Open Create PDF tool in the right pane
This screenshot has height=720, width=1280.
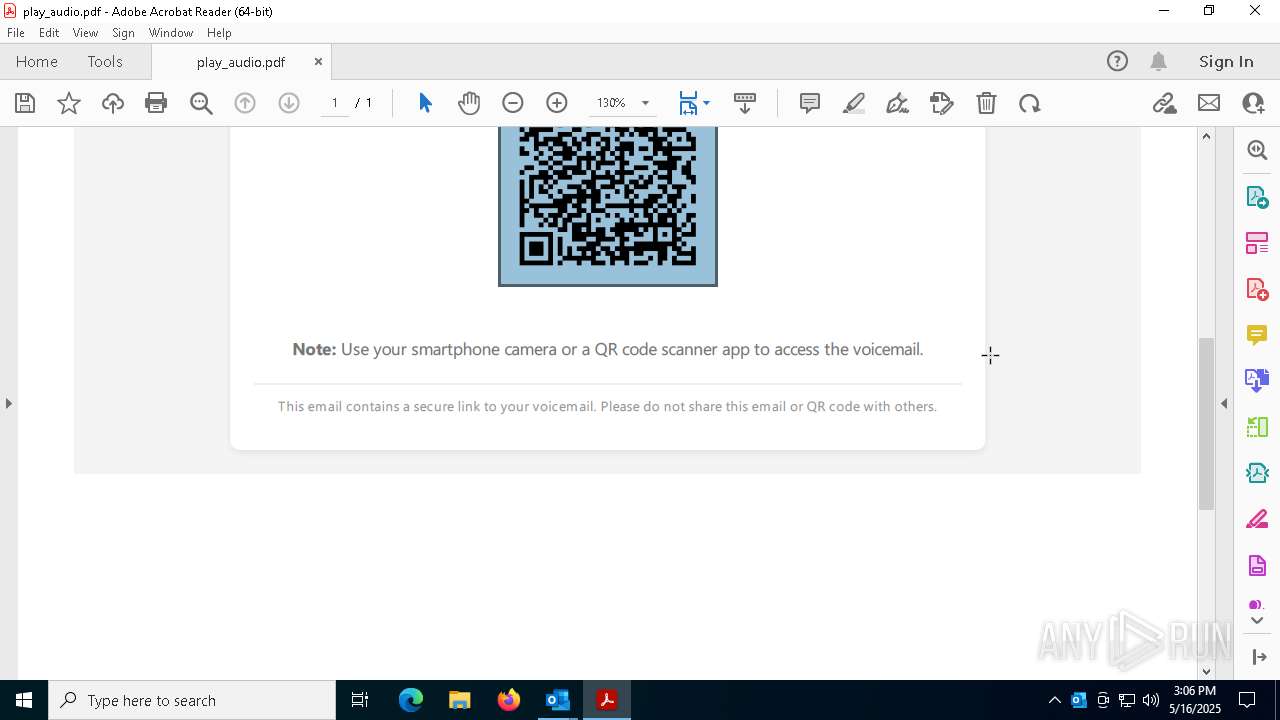tap(1257, 289)
